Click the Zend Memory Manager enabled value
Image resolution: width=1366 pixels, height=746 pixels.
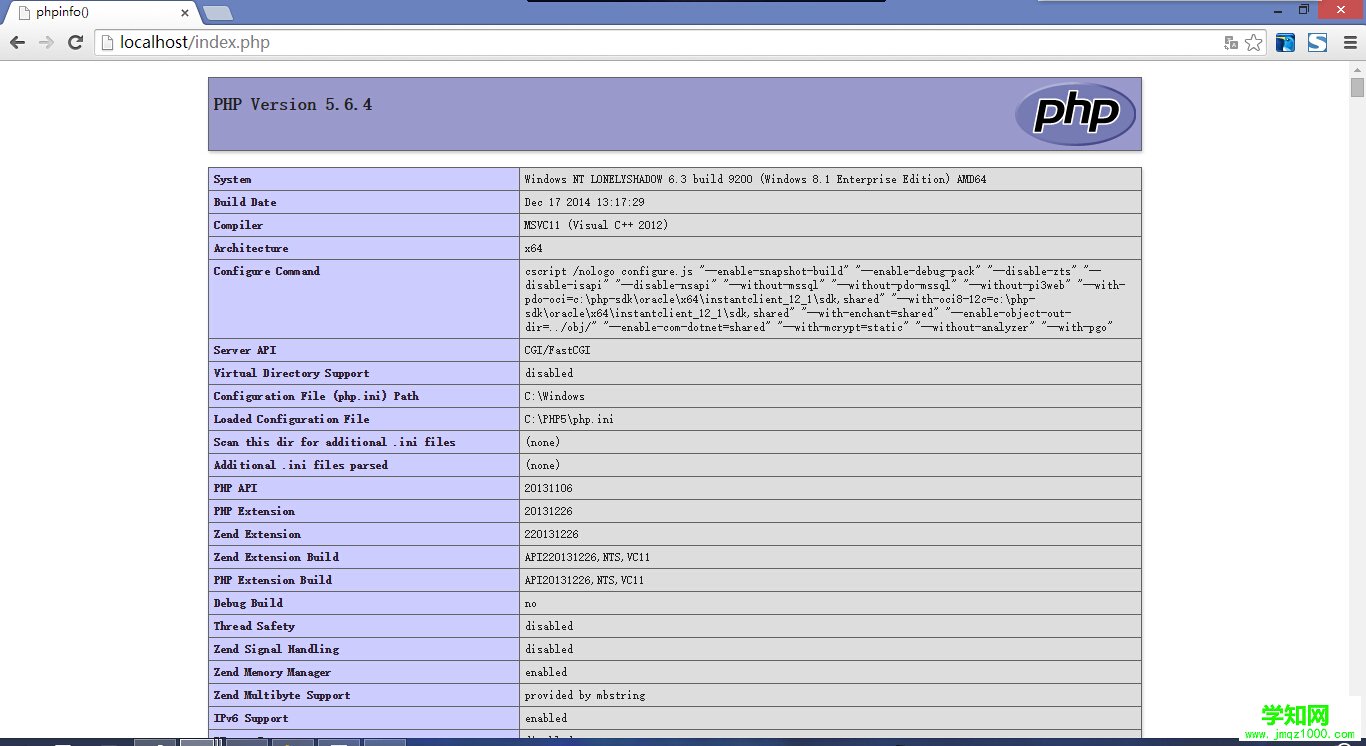(546, 672)
